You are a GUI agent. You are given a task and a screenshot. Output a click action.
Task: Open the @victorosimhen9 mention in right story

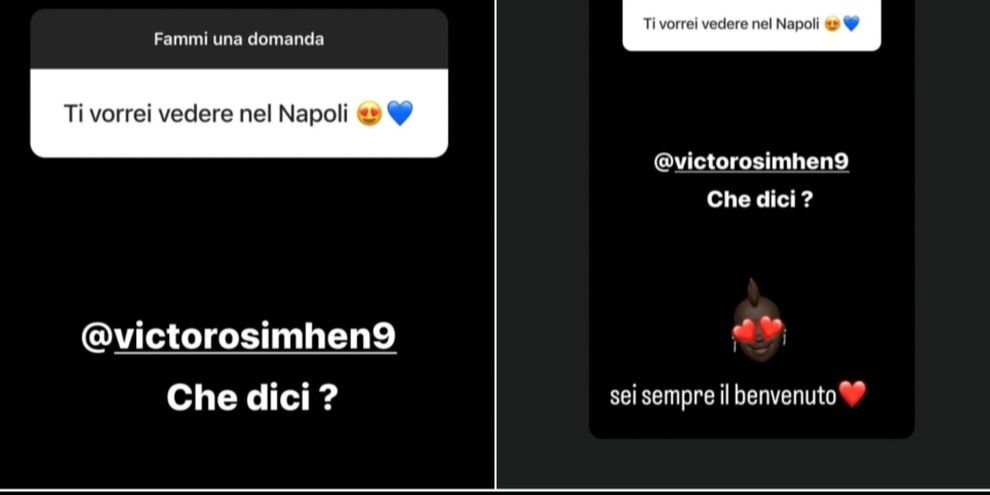[751, 162]
